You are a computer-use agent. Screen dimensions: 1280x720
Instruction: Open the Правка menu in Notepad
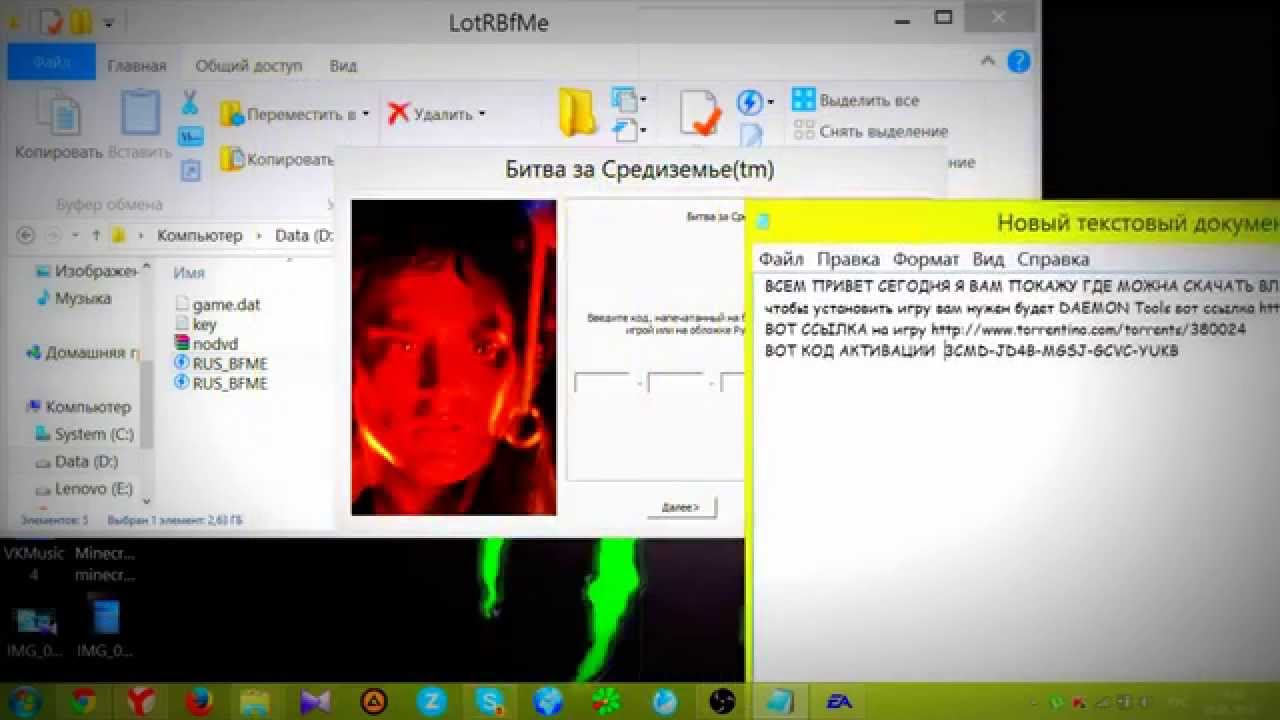(x=848, y=259)
